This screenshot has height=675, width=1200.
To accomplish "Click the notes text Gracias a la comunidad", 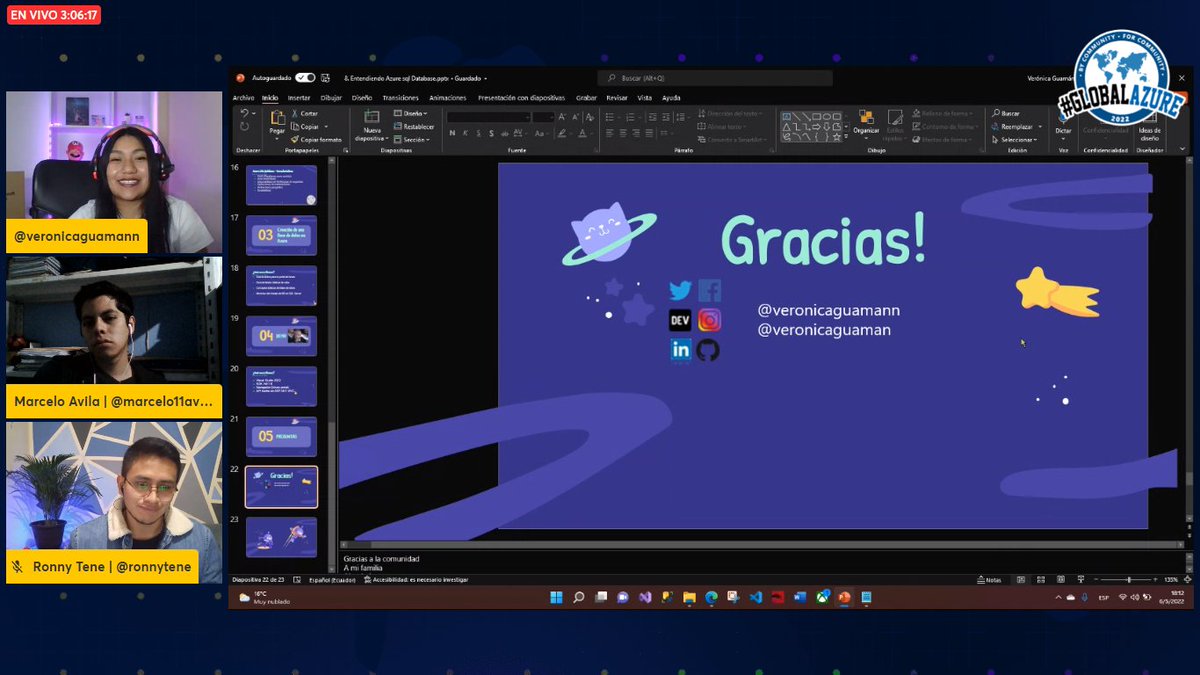I will coord(381,559).
